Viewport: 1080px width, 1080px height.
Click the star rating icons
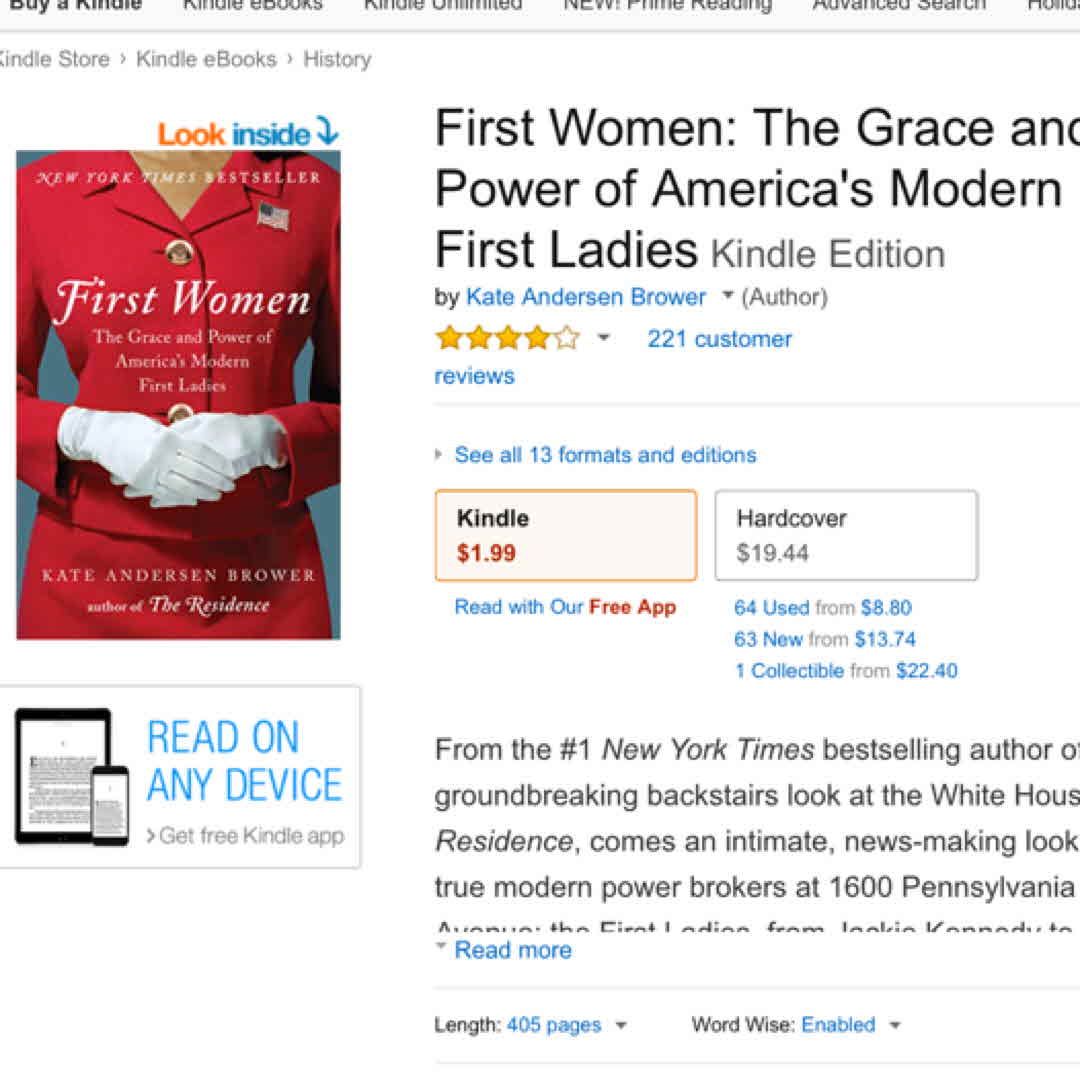[x=507, y=339]
